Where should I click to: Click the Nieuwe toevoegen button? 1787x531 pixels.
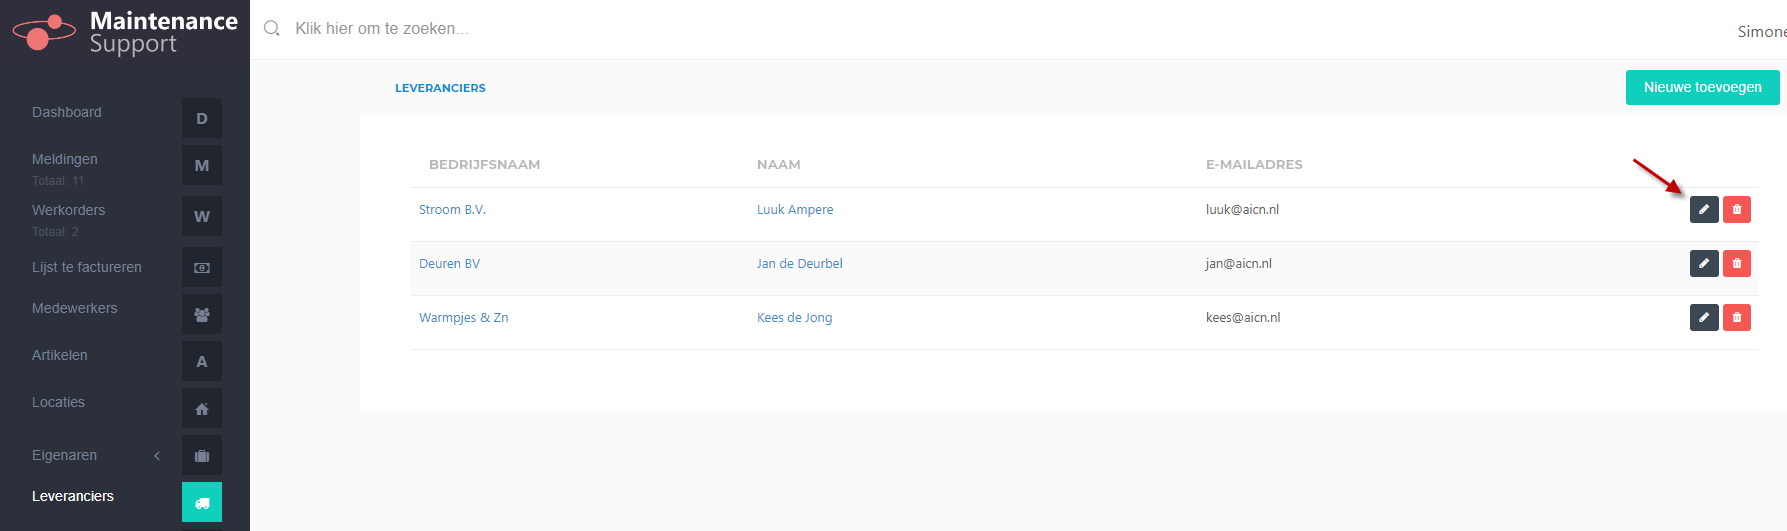tap(1702, 87)
